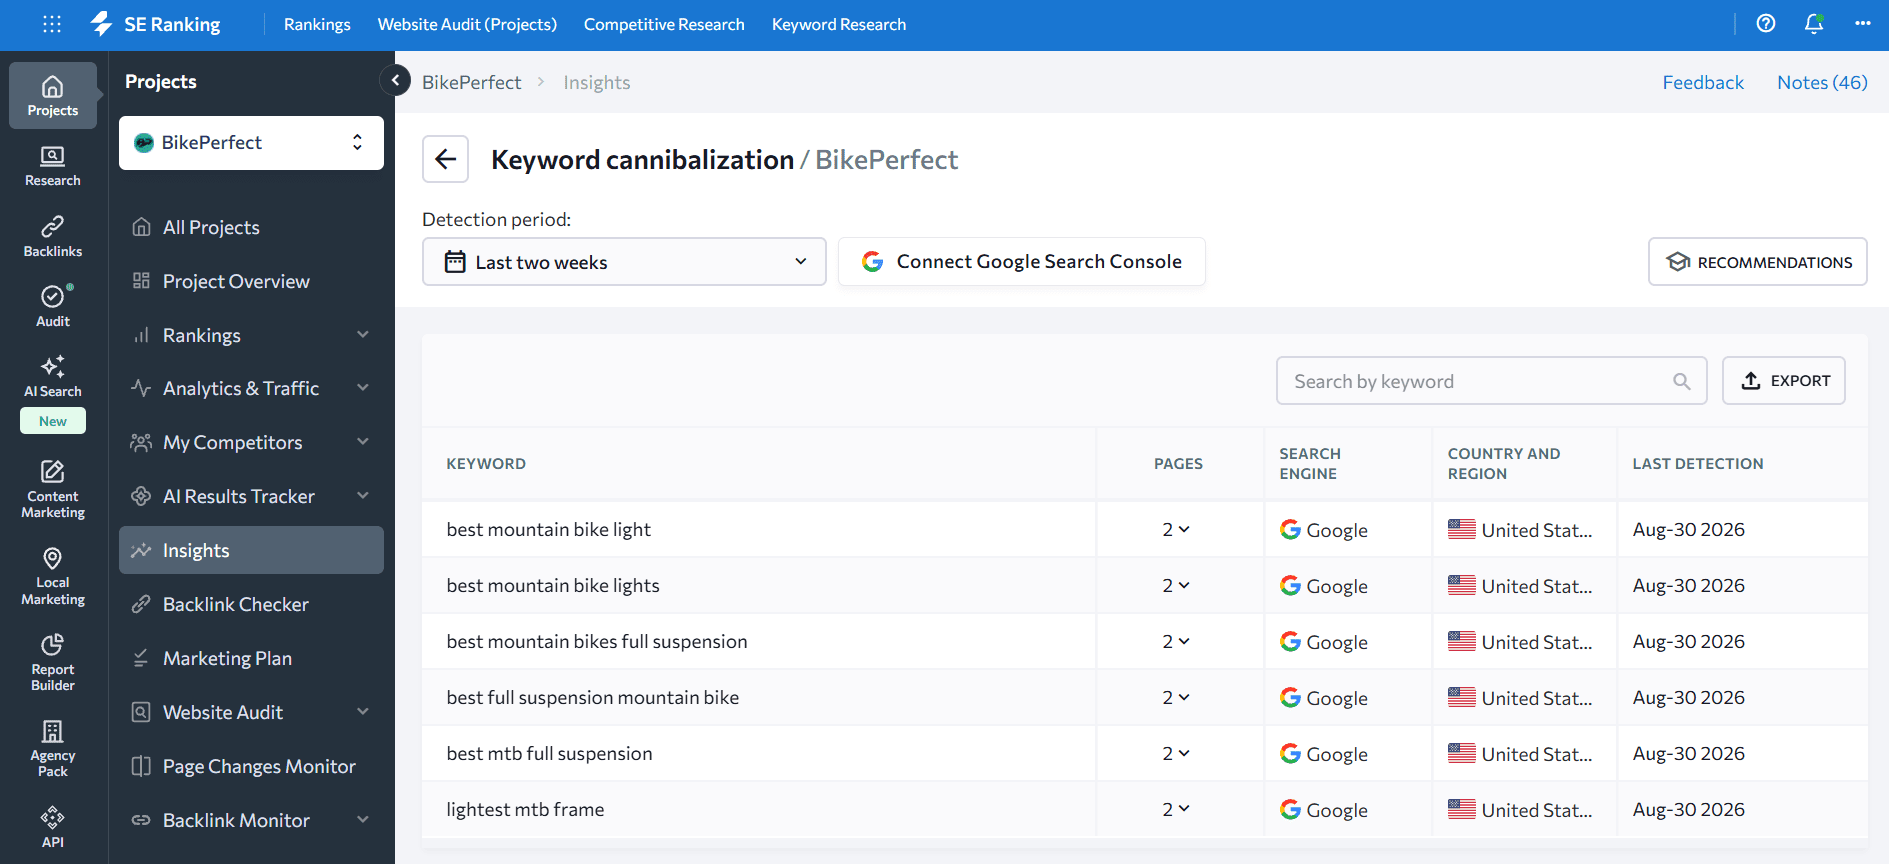Expand pages for best mtb full suspension
1889x864 pixels.
click(1176, 754)
